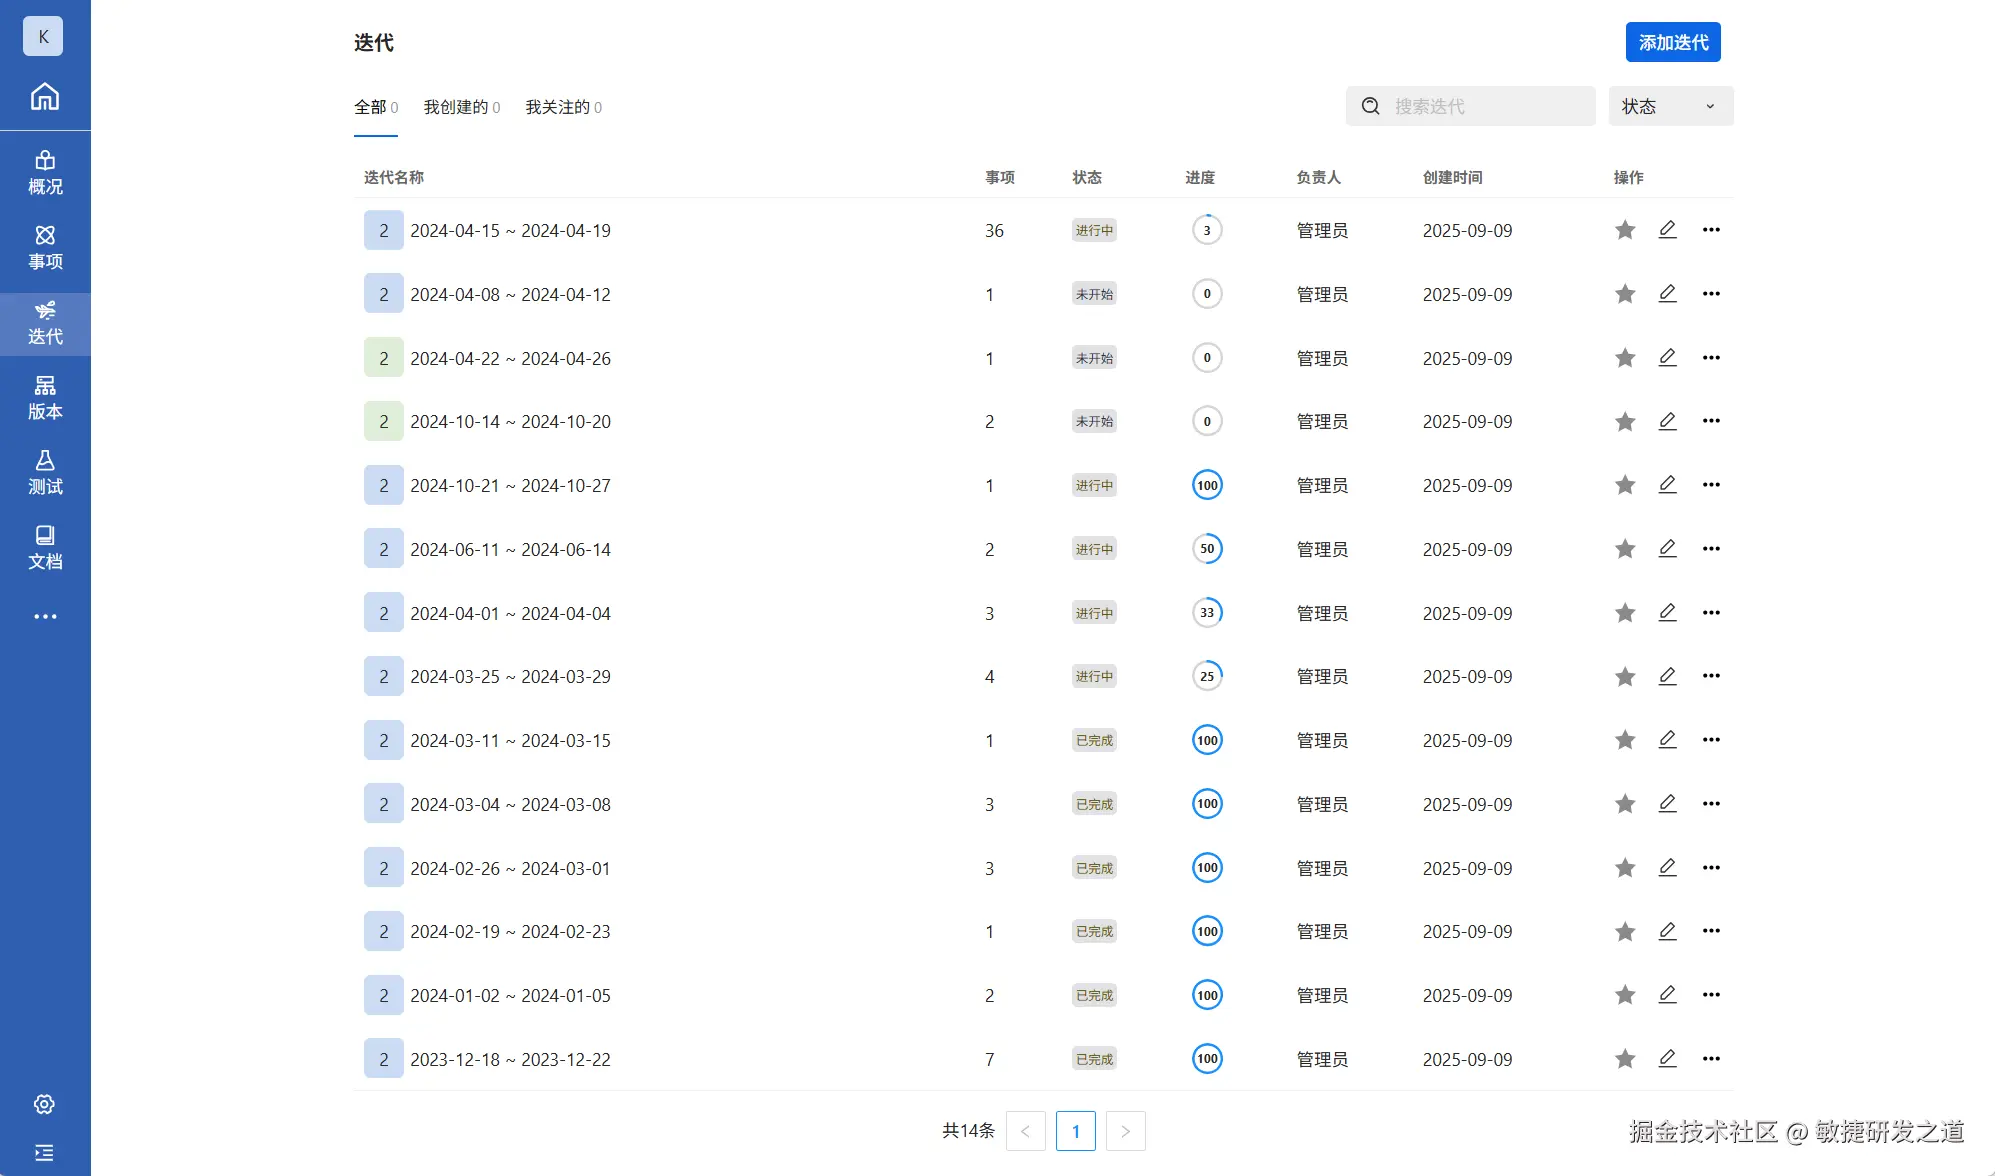This screenshot has width=1995, height=1176.
Task: Open the 事项 items section
Action: (x=45, y=248)
